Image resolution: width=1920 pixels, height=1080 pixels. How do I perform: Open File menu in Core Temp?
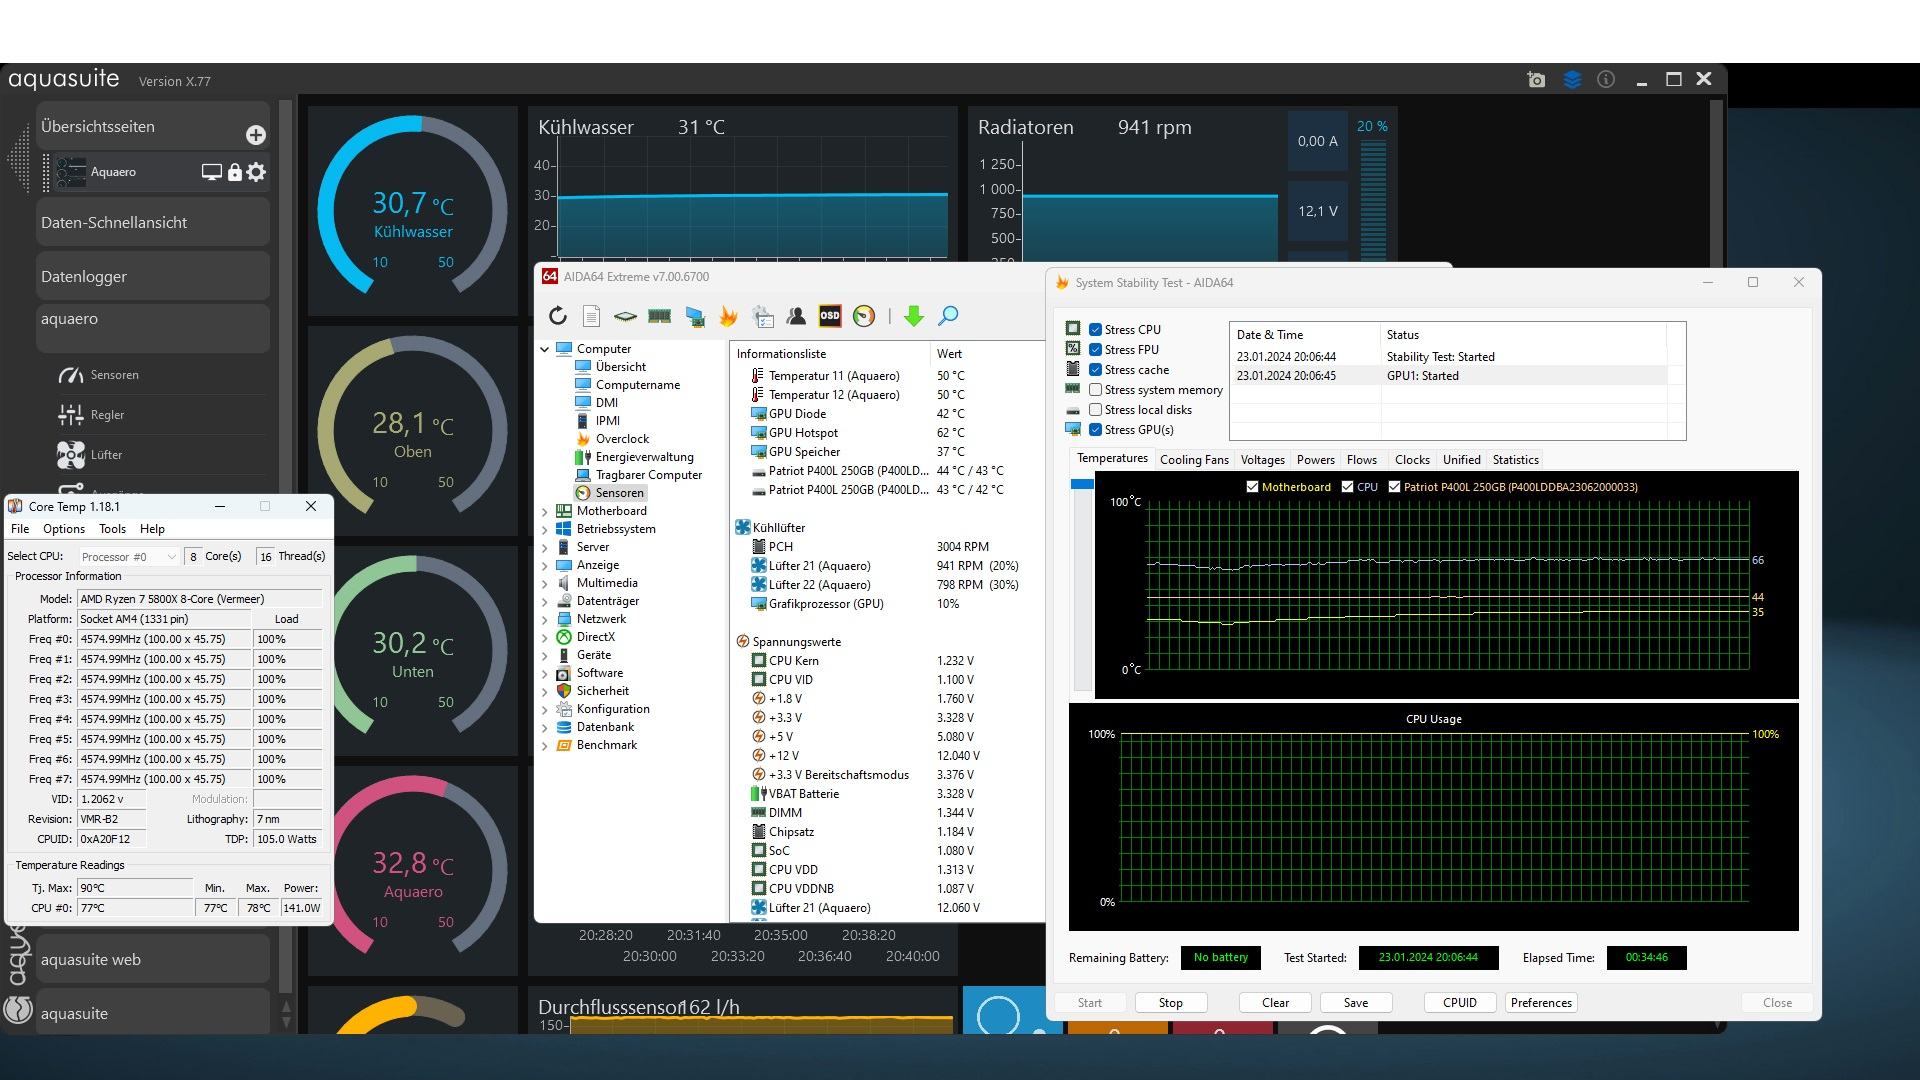coord(20,529)
